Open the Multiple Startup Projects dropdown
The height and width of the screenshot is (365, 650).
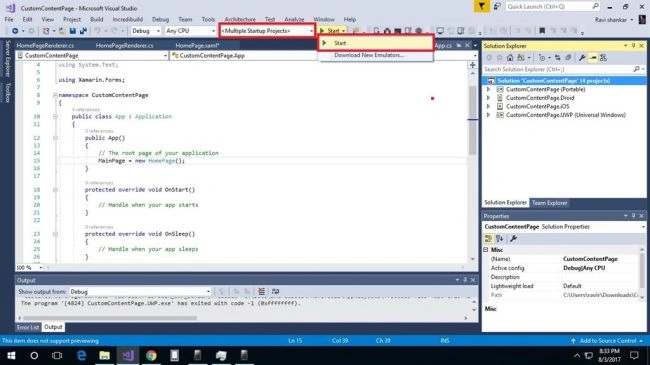pyautogui.click(x=267, y=31)
